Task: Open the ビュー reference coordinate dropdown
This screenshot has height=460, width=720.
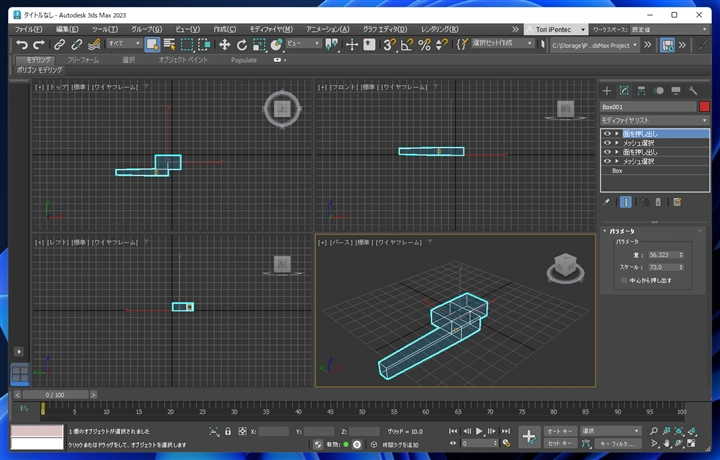Action: coord(303,43)
